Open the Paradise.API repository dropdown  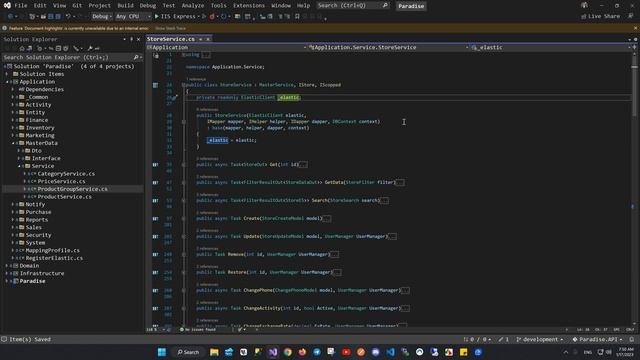[597, 339]
